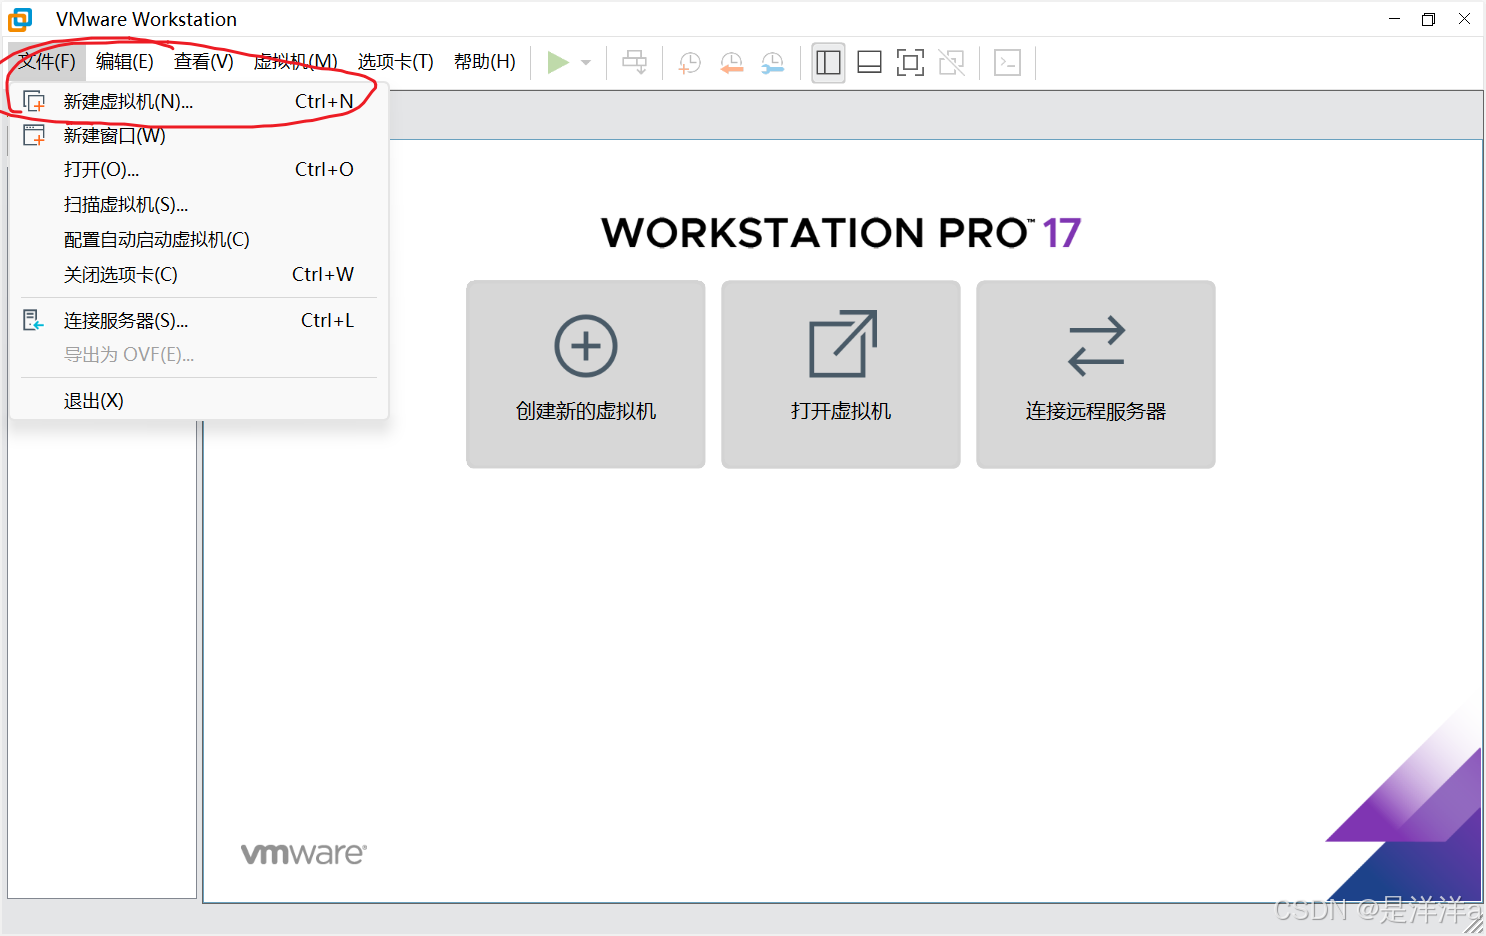Click the green power on play button
The image size is (1486, 936).
pyautogui.click(x=558, y=62)
